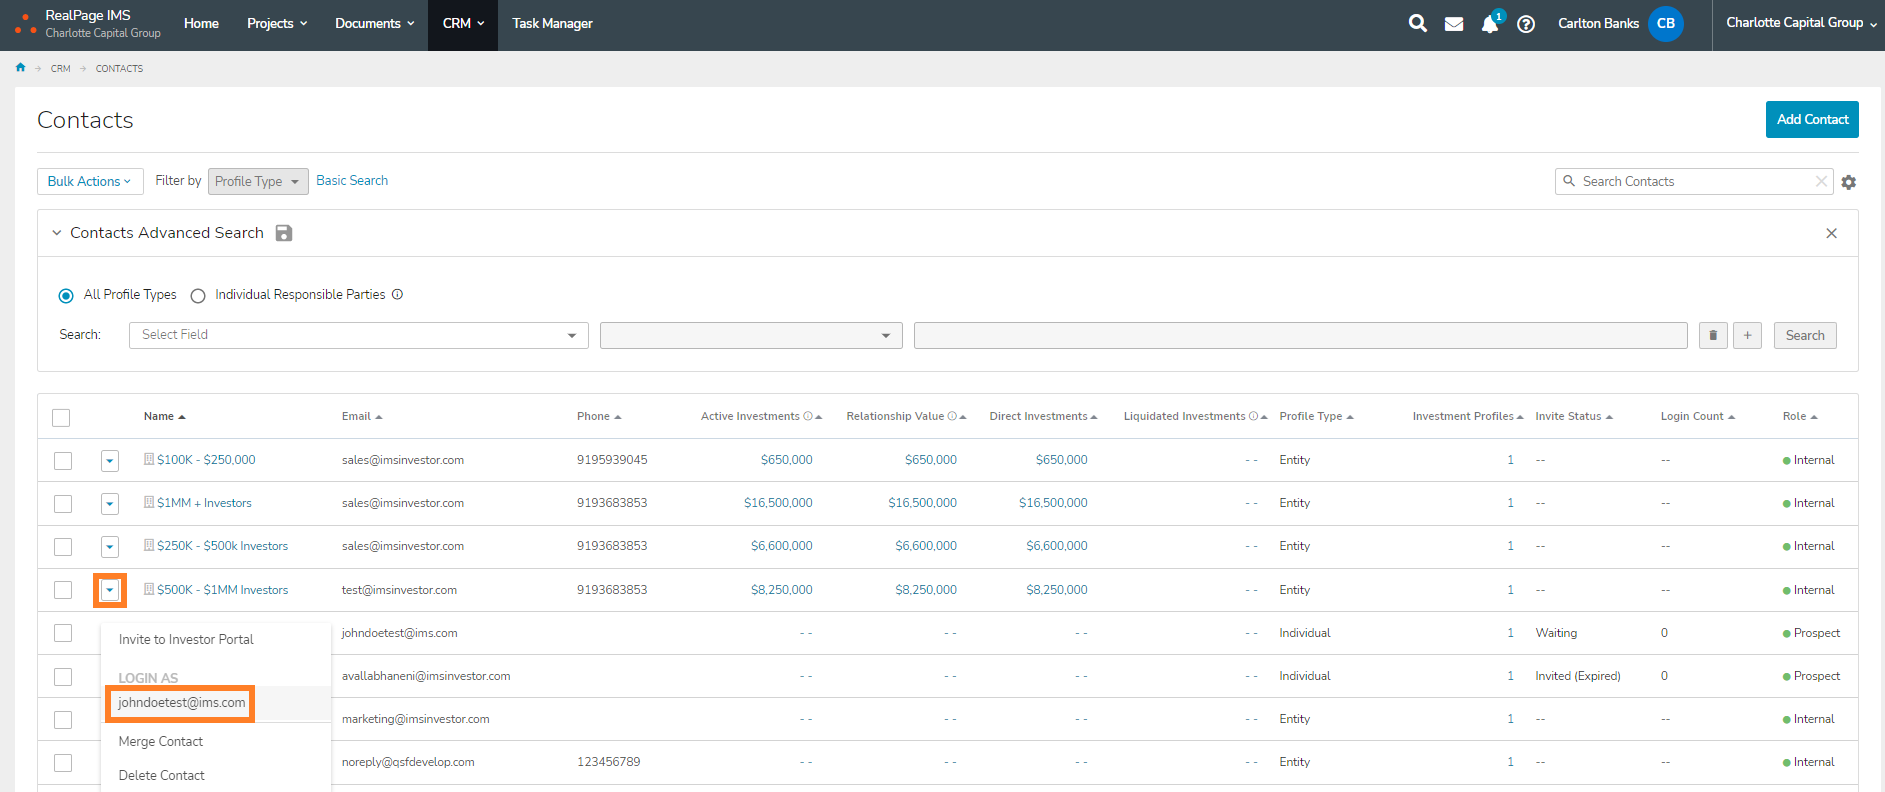Open the contacts table settings gear
This screenshot has width=1885, height=792.
[1848, 182]
